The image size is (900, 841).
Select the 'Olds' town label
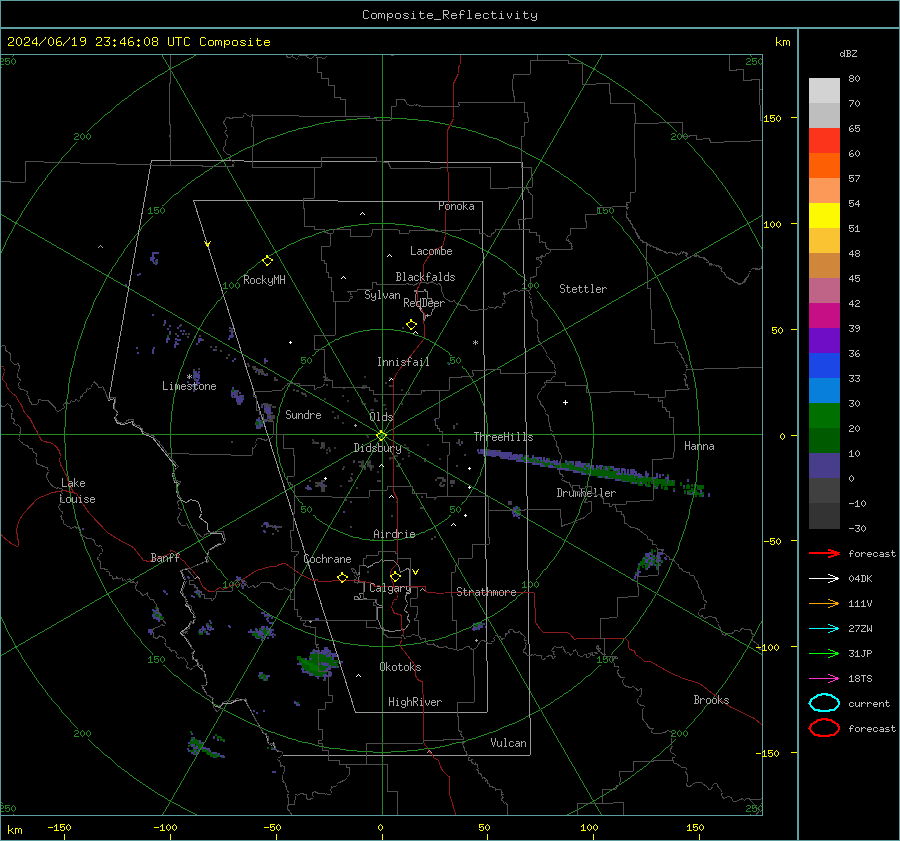(381, 417)
